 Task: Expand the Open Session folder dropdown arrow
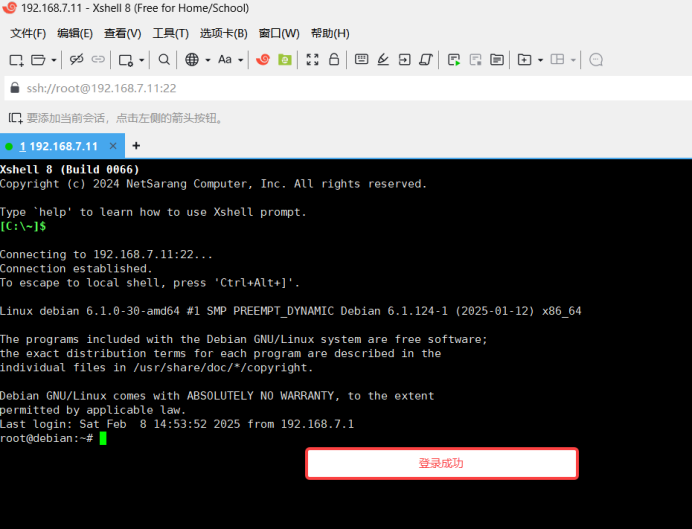click(x=52, y=60)
